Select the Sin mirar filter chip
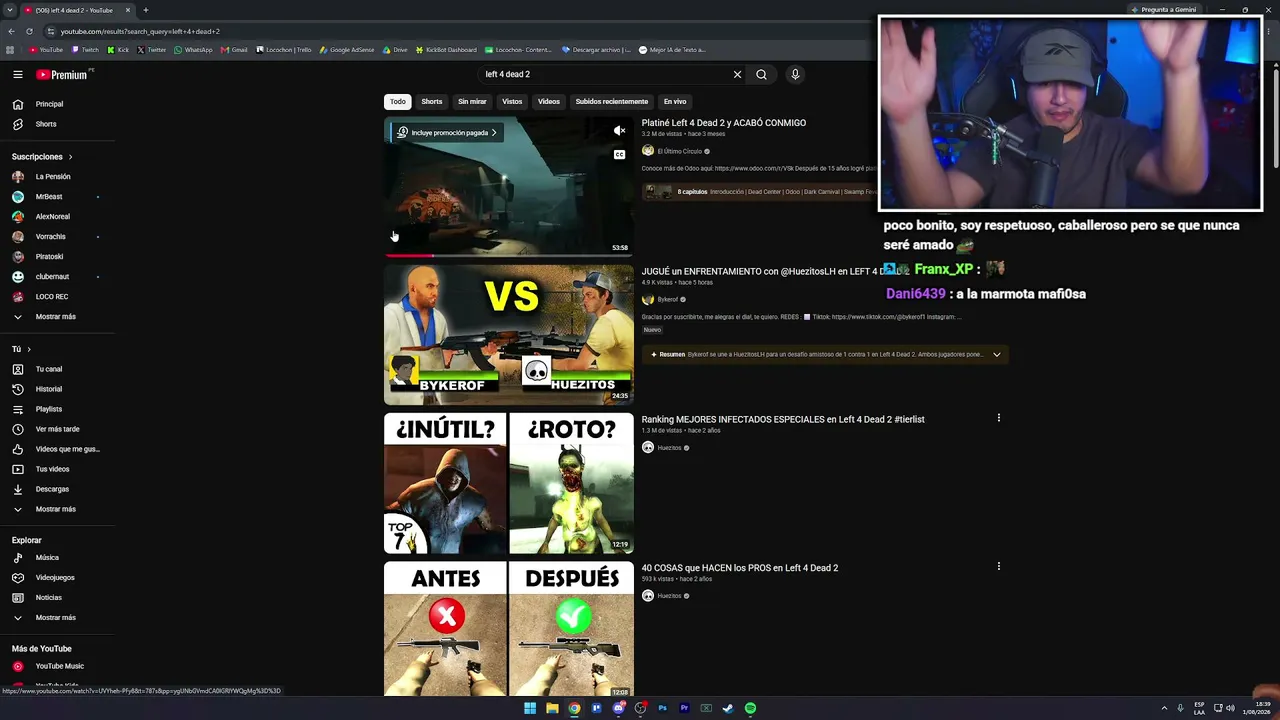This screenshot has width=1280, height=720. [x=472, y=101]
